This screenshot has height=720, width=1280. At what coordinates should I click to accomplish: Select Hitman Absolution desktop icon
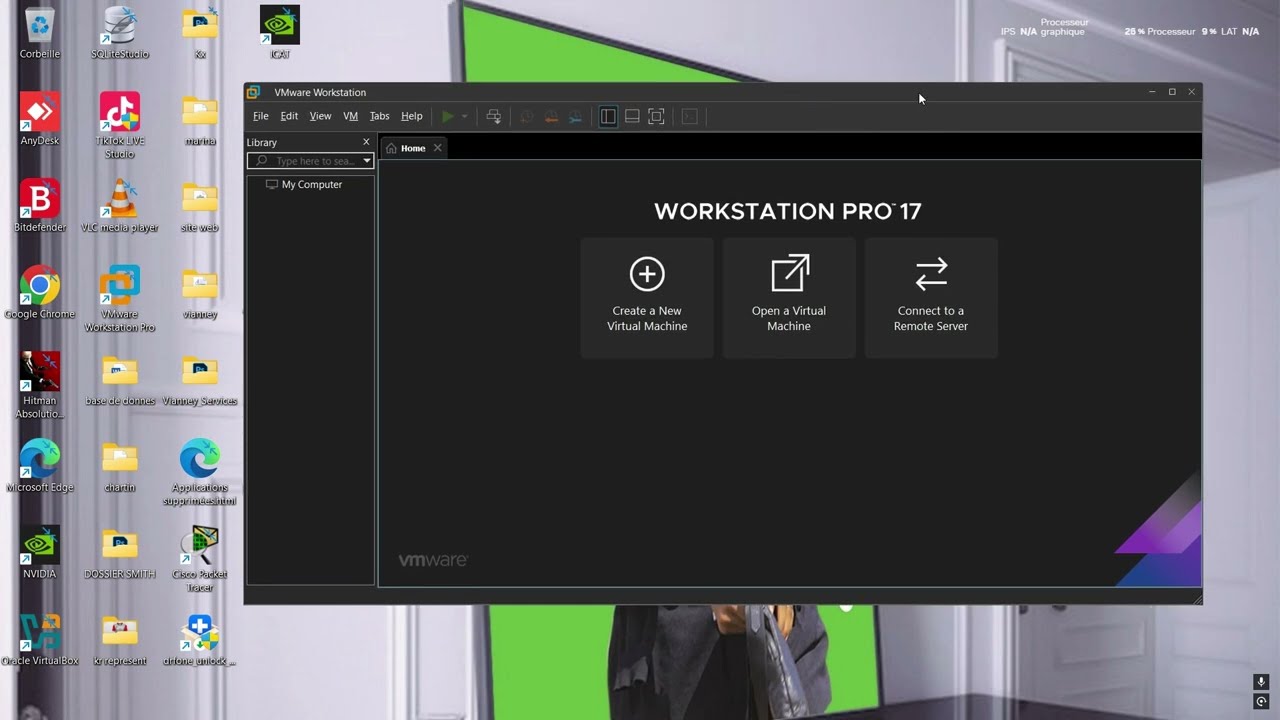[40, 385]
